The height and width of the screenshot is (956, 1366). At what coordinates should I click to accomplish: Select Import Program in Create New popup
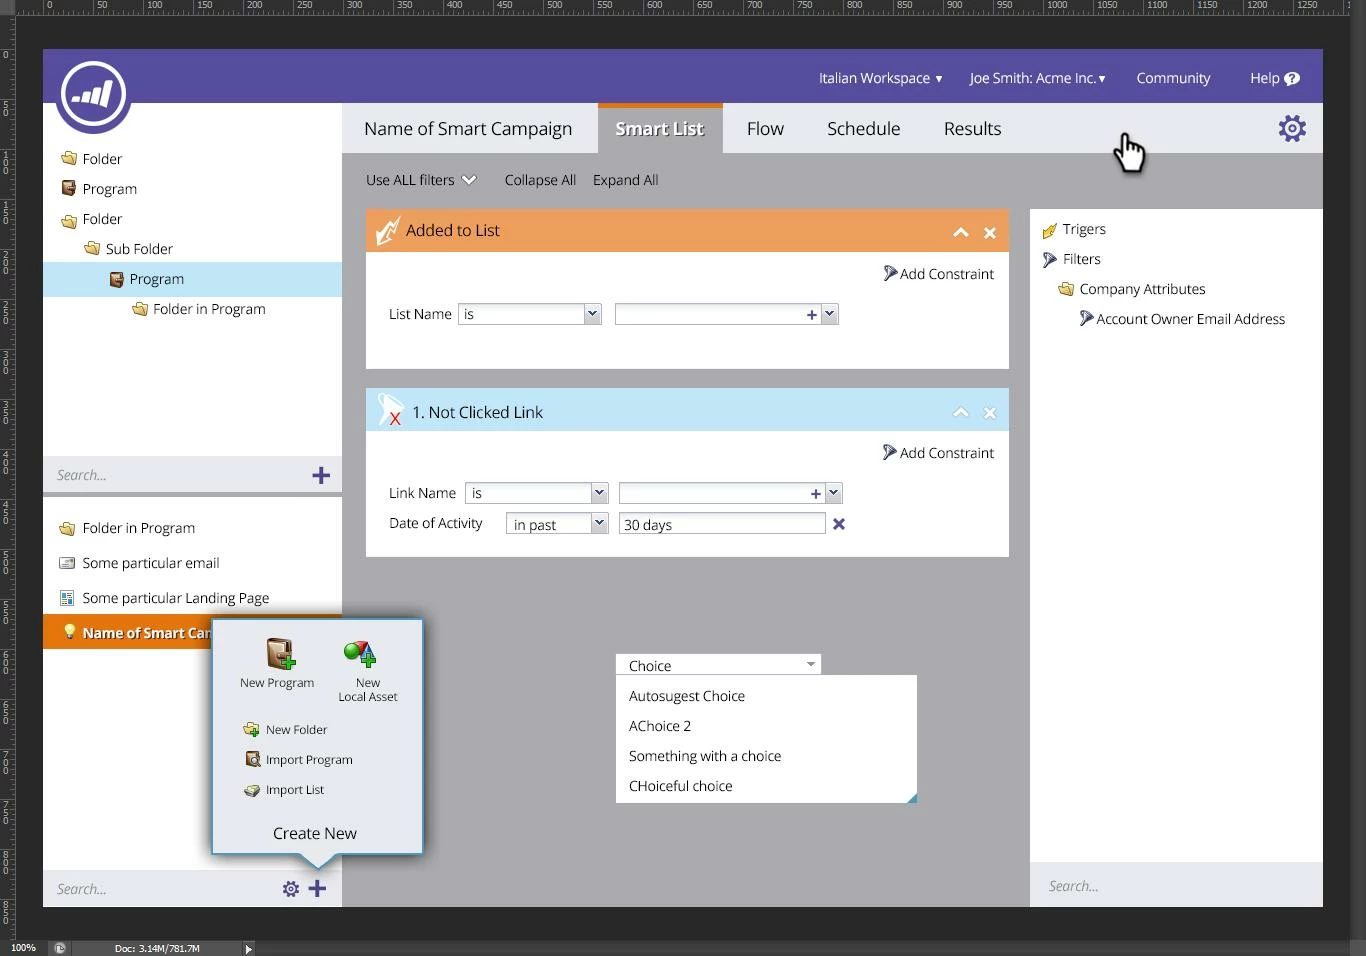point(298,760)
